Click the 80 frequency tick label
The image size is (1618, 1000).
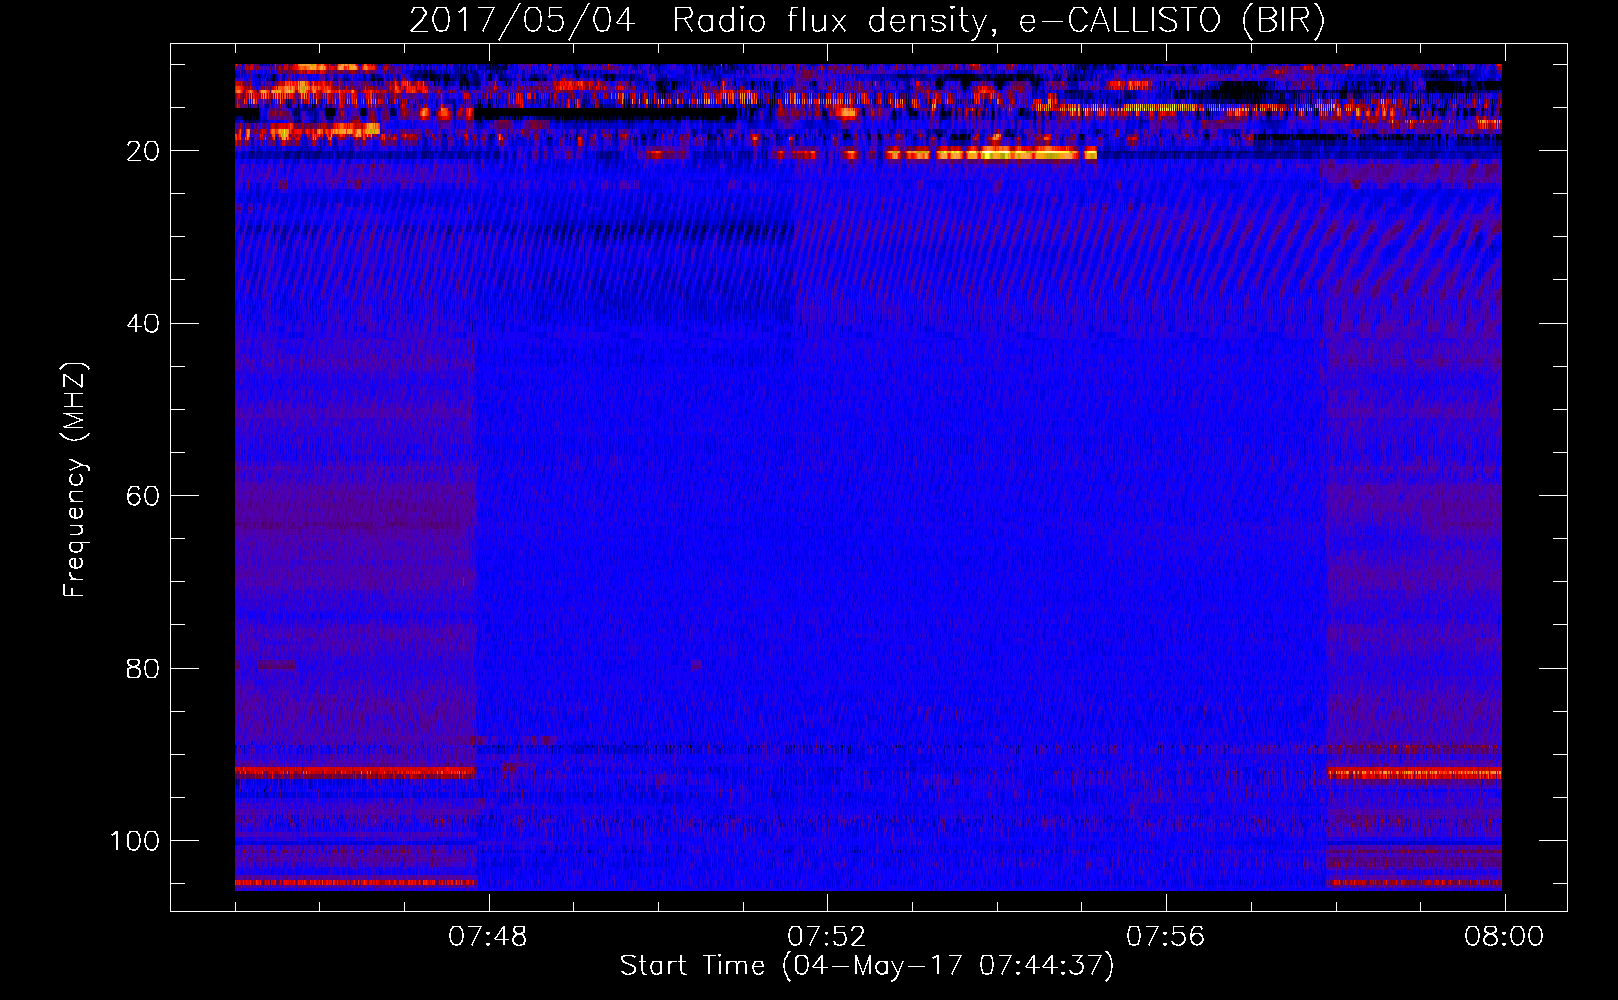pos(143,668)
